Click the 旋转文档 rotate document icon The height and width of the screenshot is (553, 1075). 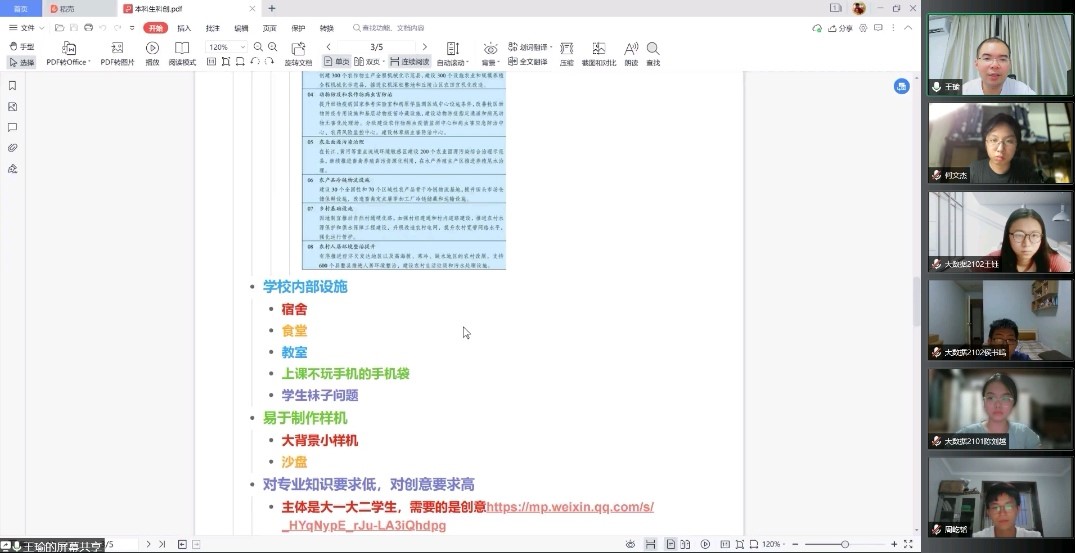pyautogui.click(x=297, y=53)
